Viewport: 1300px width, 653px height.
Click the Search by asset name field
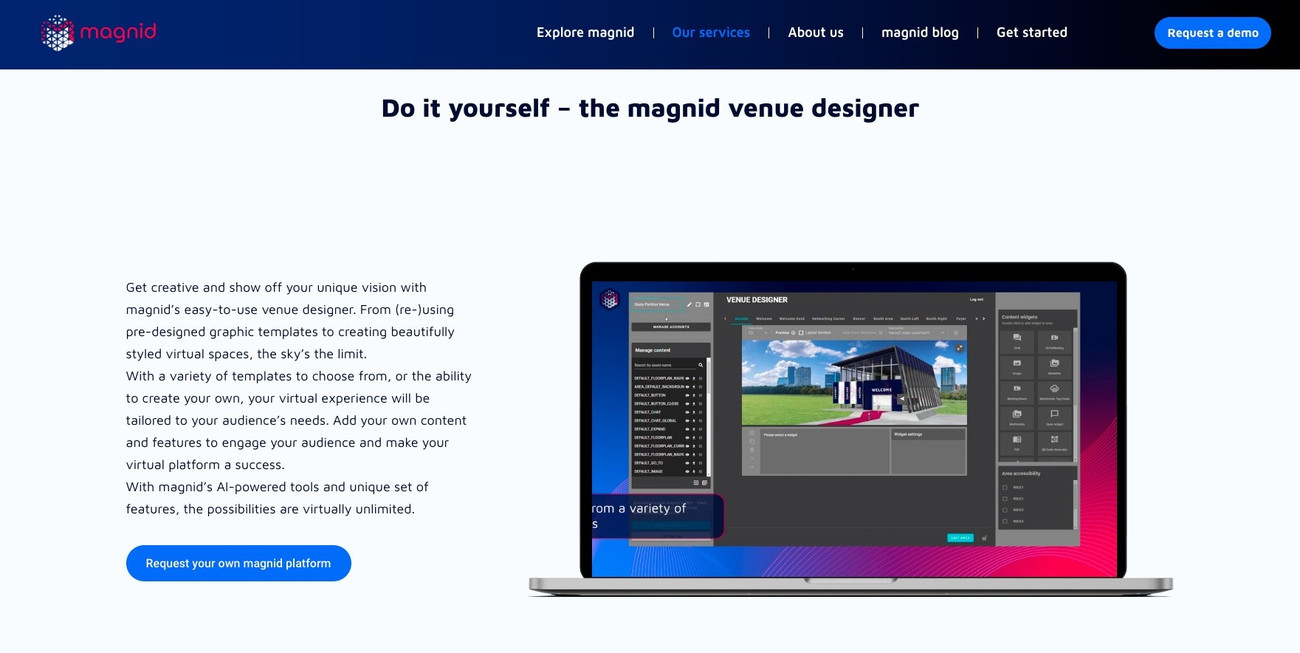[664, 365]
